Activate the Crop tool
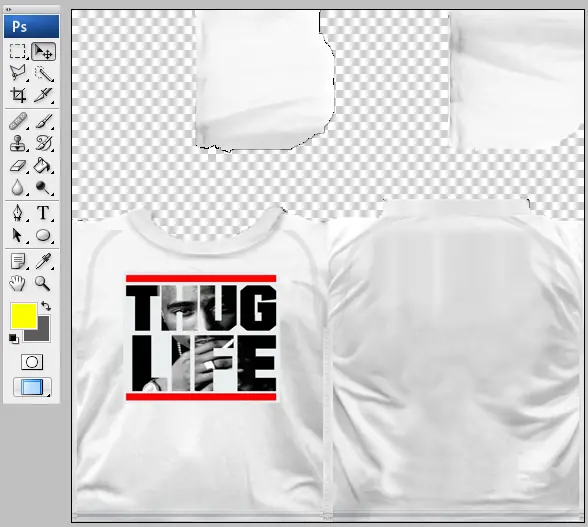The height and width of the screenshot is (527, 588). coord(18,95)
